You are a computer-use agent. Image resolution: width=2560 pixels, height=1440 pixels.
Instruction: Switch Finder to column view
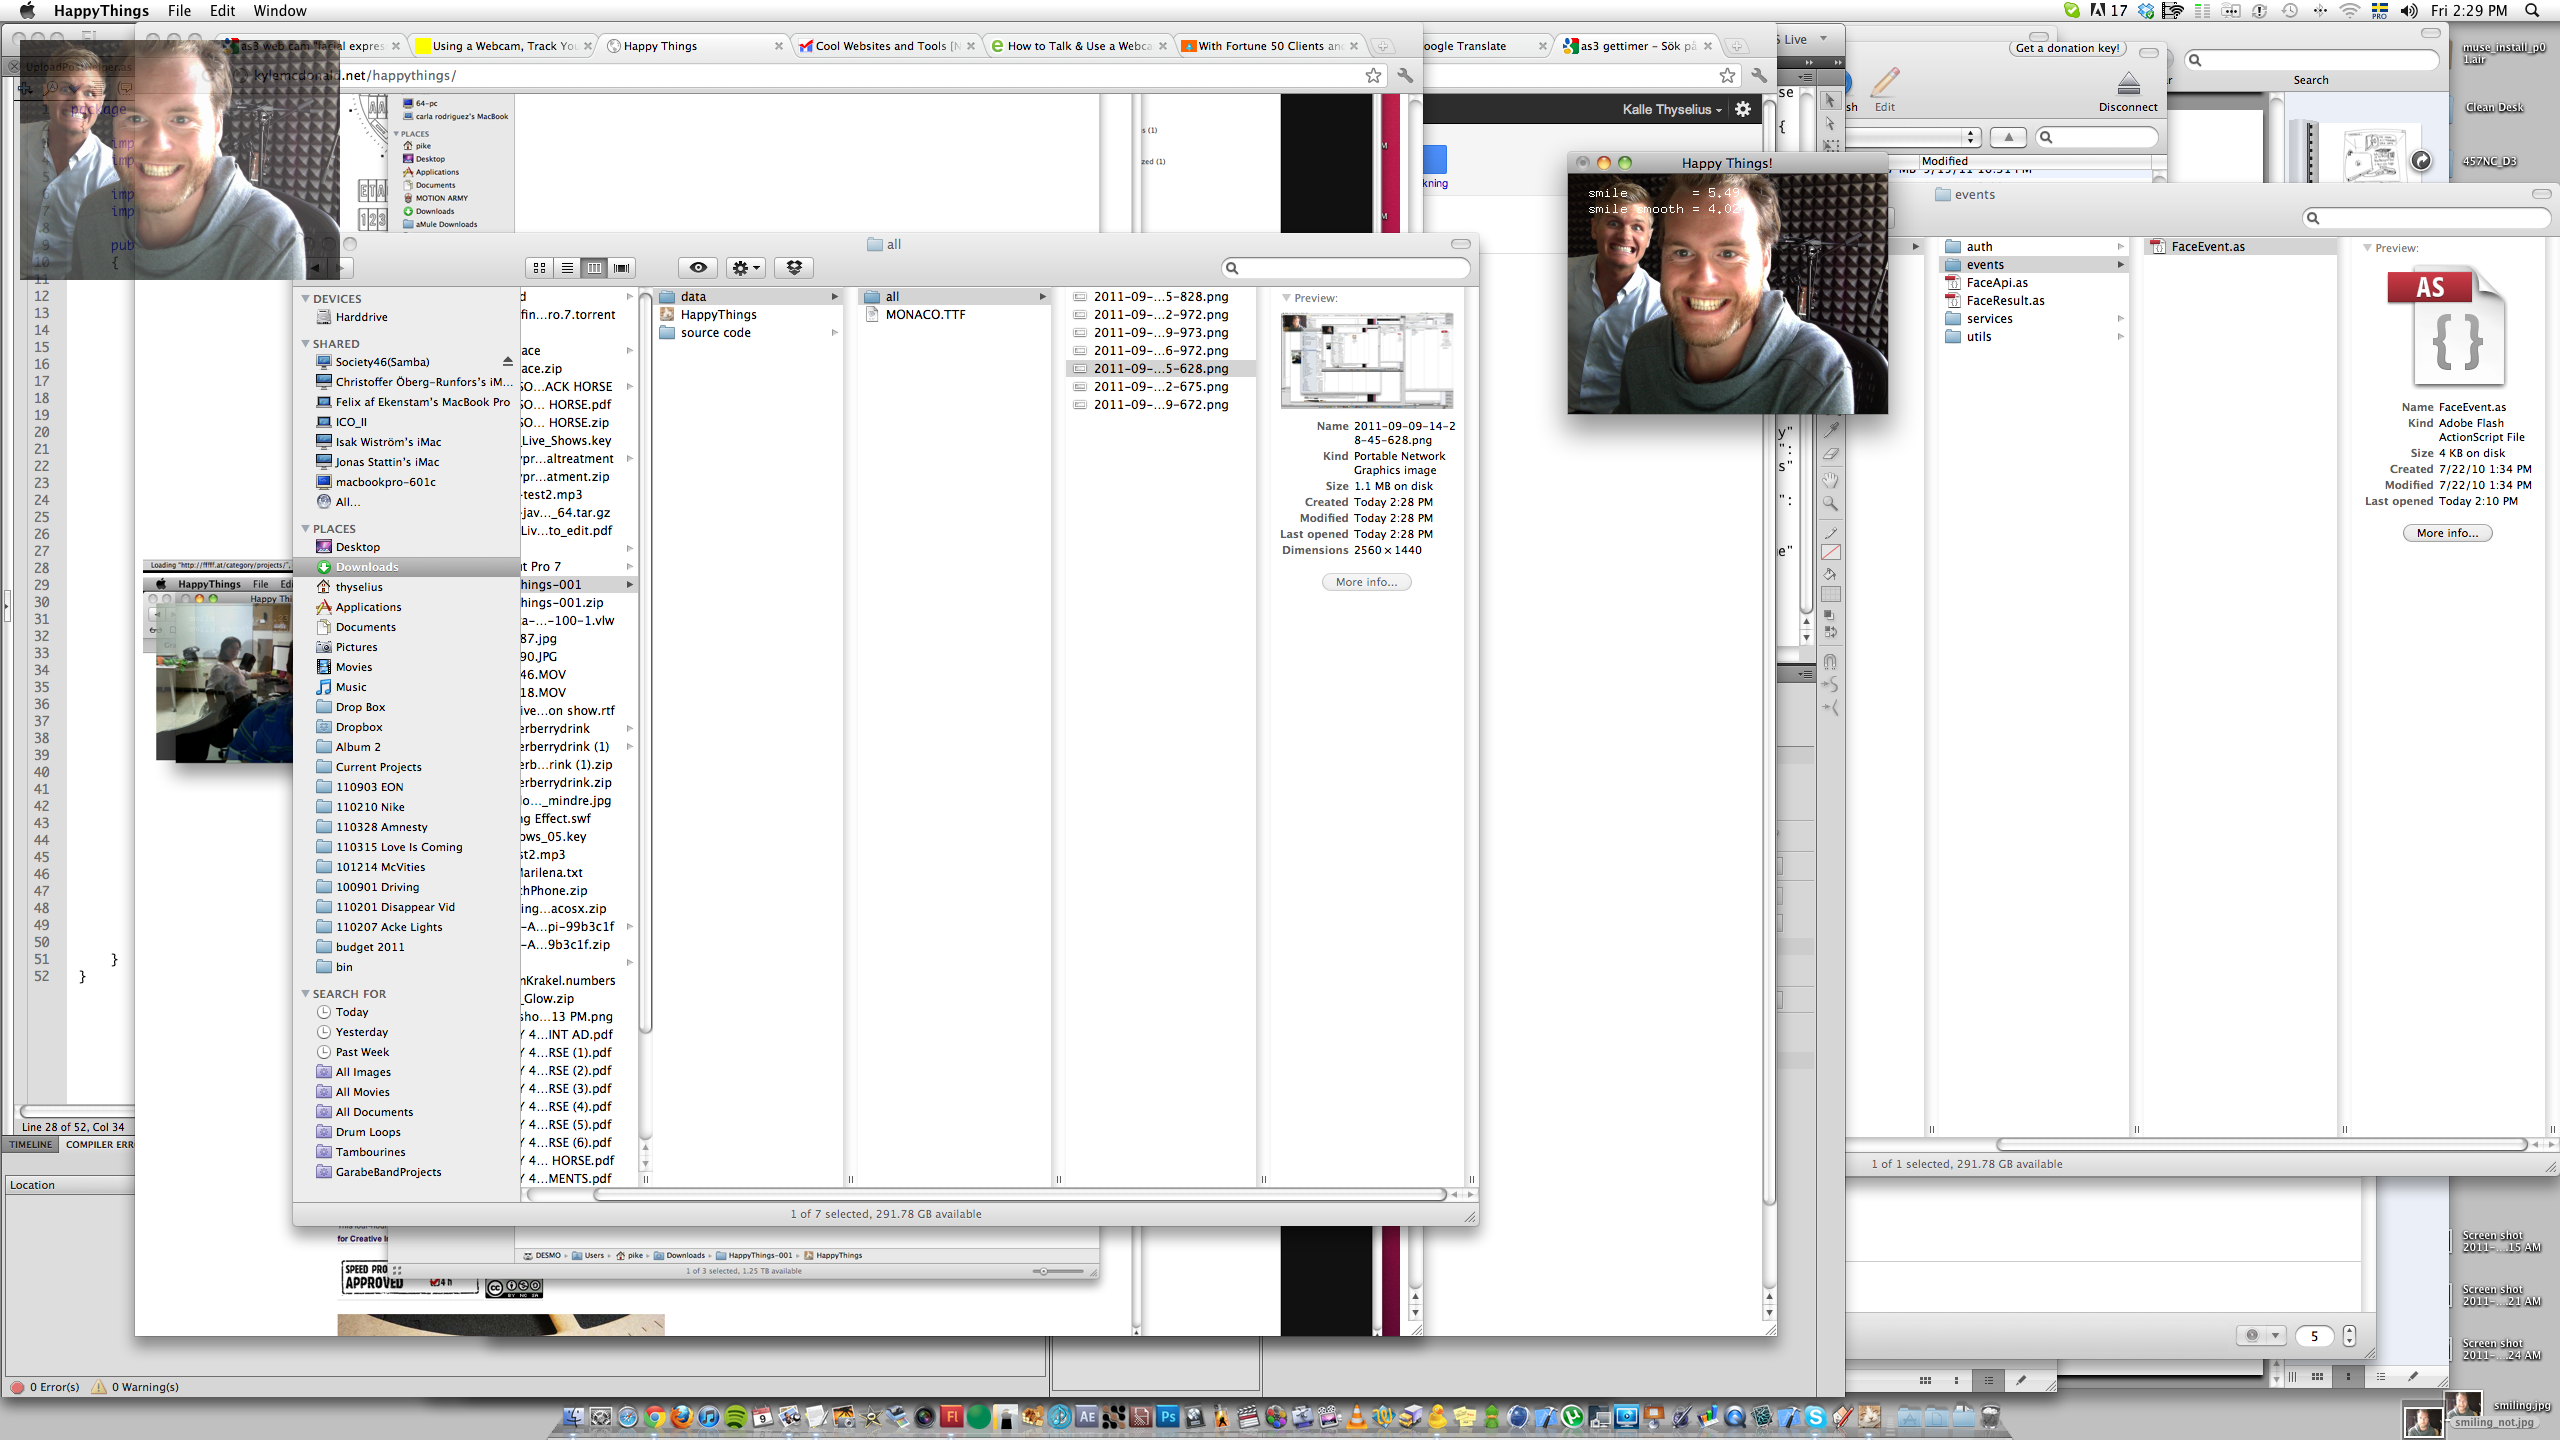pyautogui.click(x=594, y=268)
